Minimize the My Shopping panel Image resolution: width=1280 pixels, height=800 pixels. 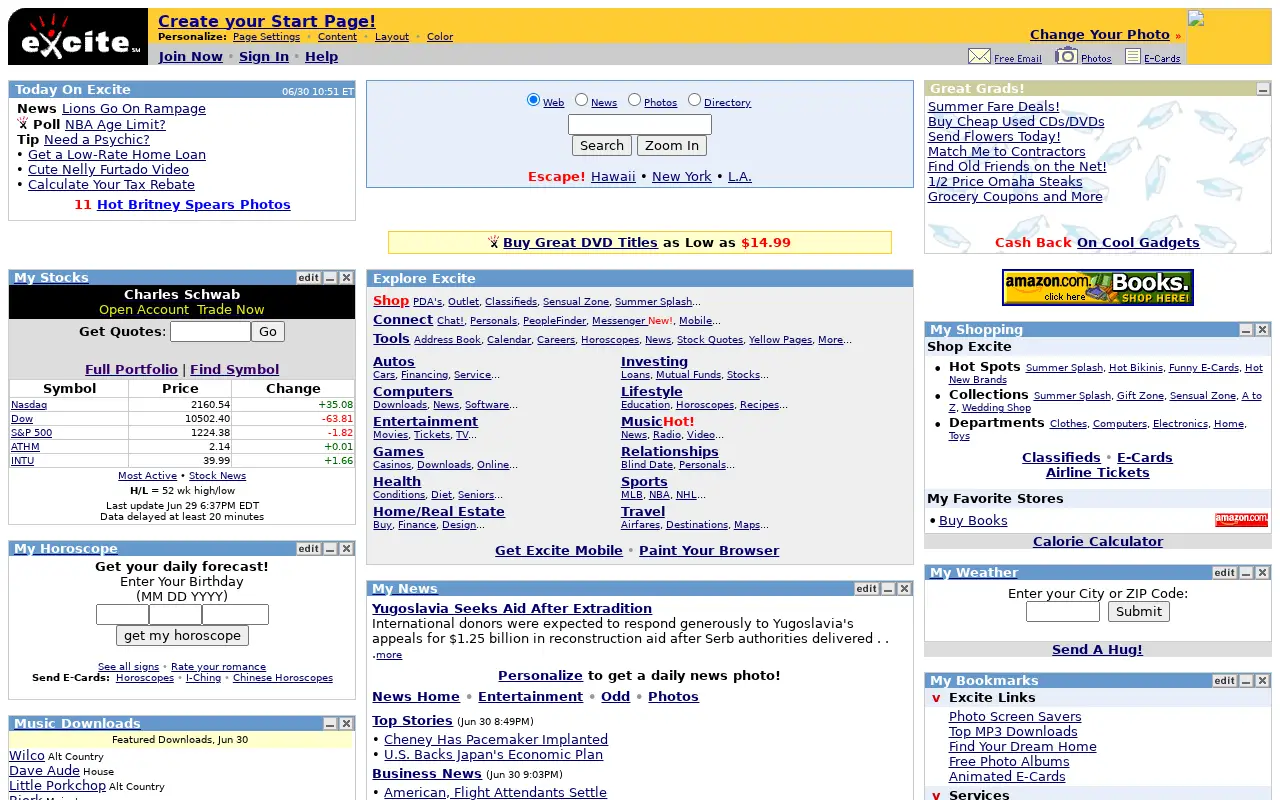1246,330
